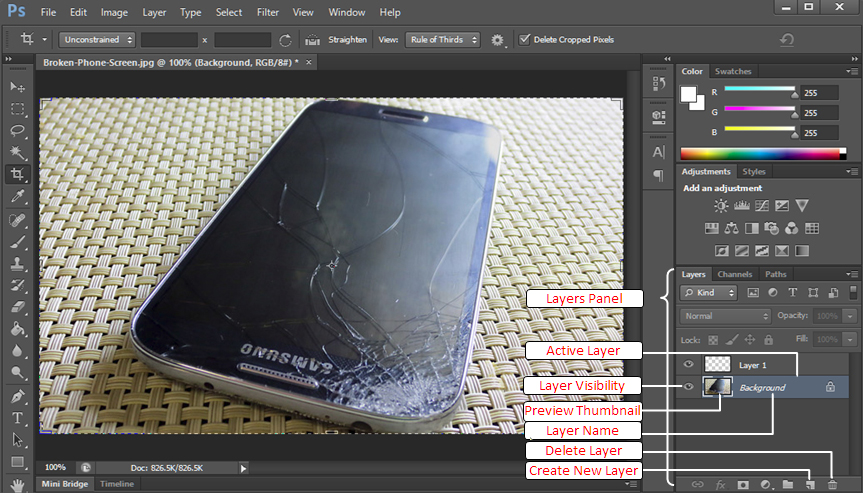Create a new group folder icon
Viewport: 863px width, 493px height.
pos(788,485)
